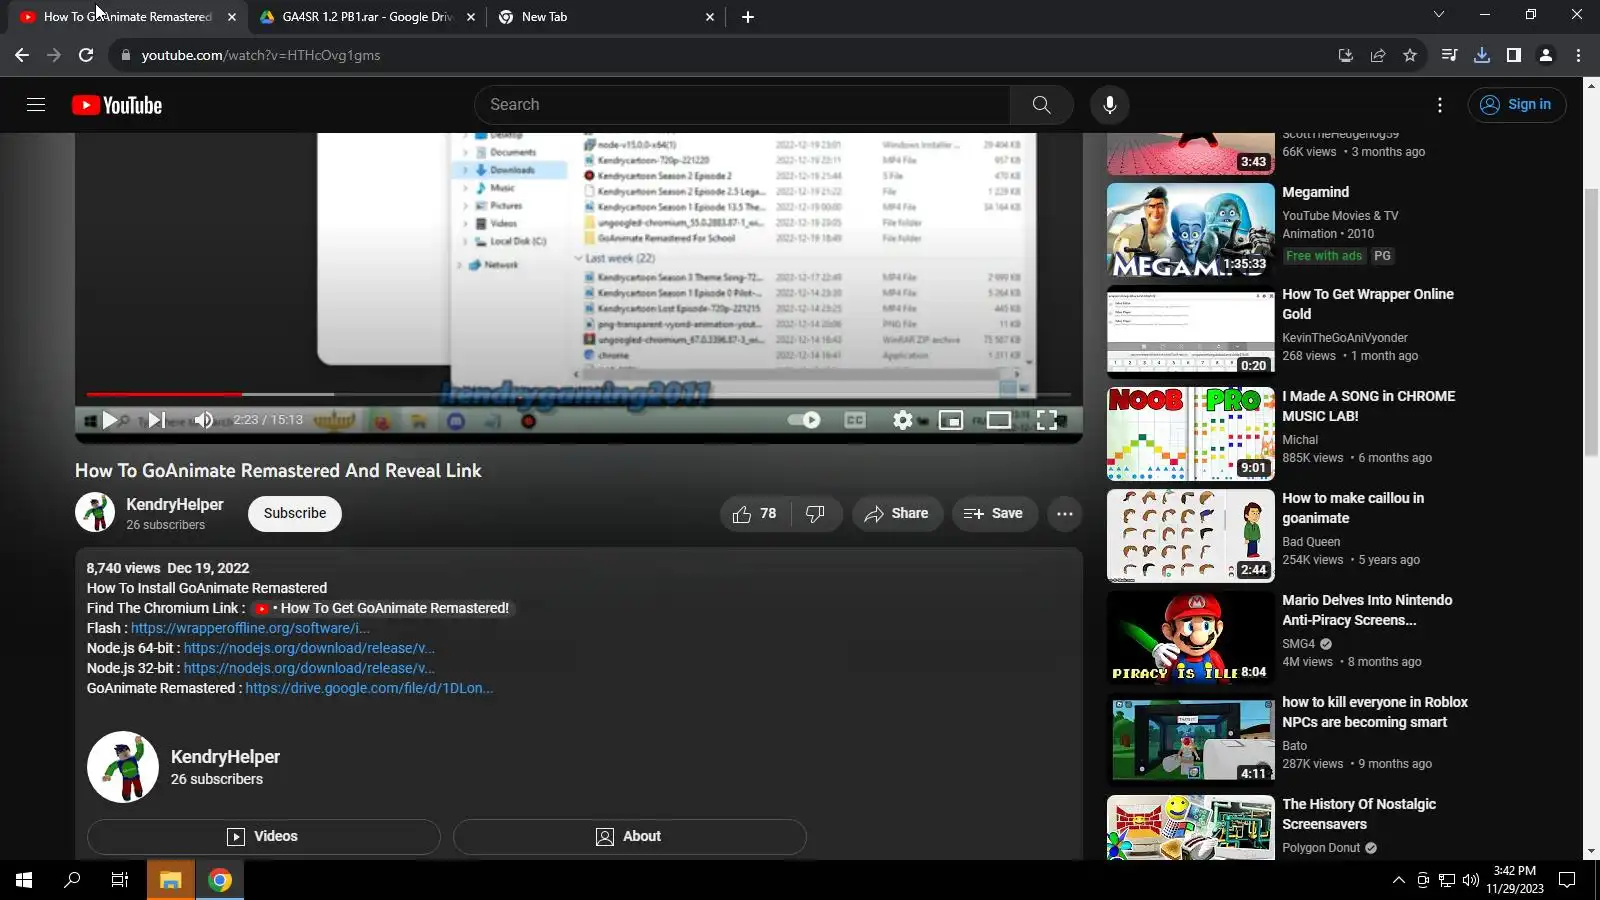Mute the video volume
The height and width of the screenshot is (900, 1600).
click(203, 420)
